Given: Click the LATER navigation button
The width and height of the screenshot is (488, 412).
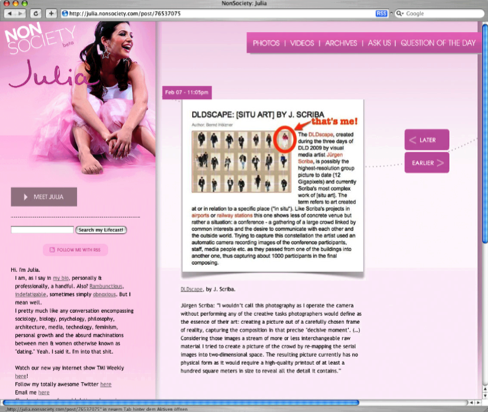Looking at the screenshot, I should 427,140.
